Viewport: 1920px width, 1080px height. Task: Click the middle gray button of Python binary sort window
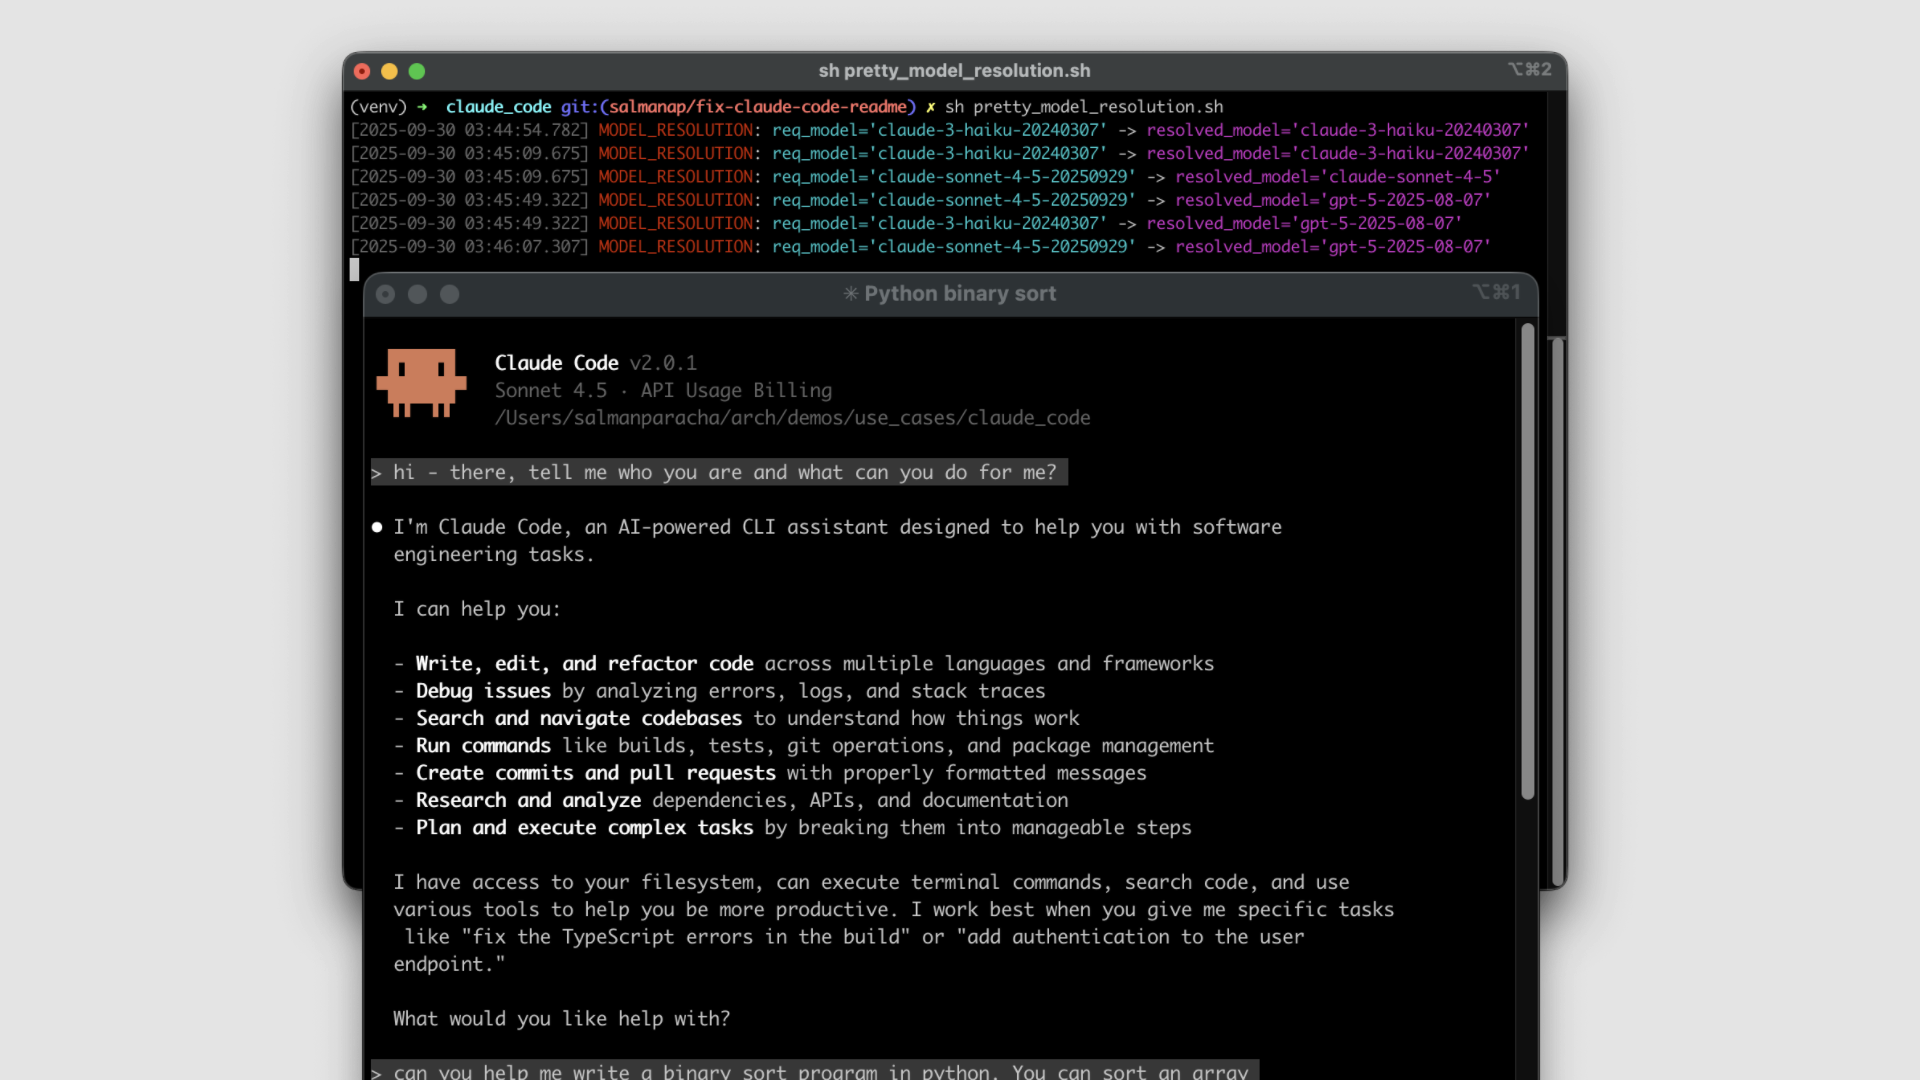point(418,294)
